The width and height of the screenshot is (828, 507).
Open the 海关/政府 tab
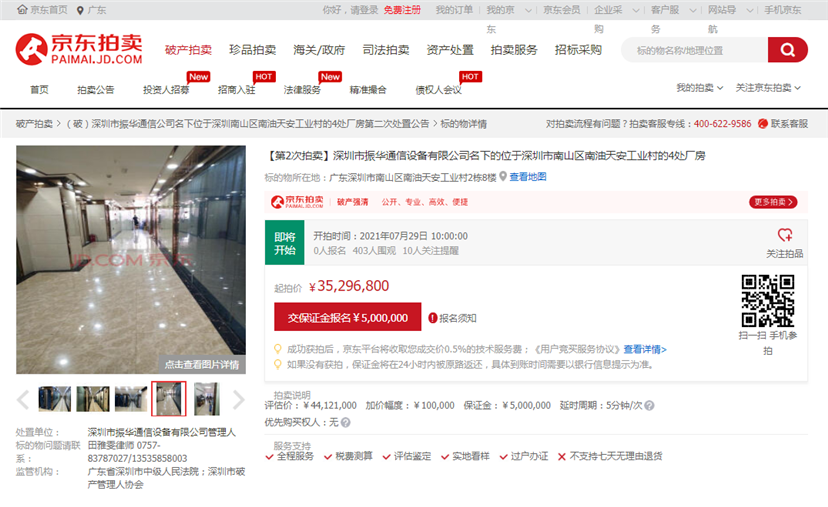(x=319, y=50)
